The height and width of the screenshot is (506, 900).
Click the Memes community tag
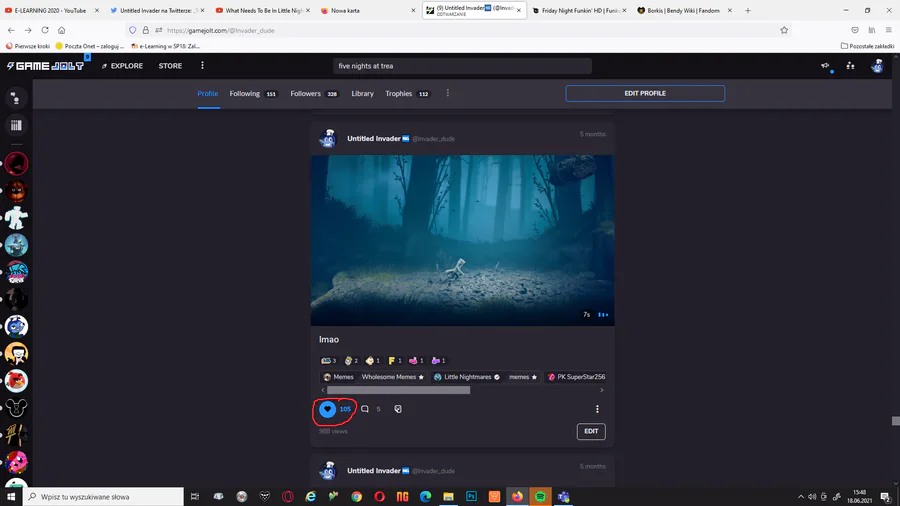pyautogui.click(x=339, y=377)
